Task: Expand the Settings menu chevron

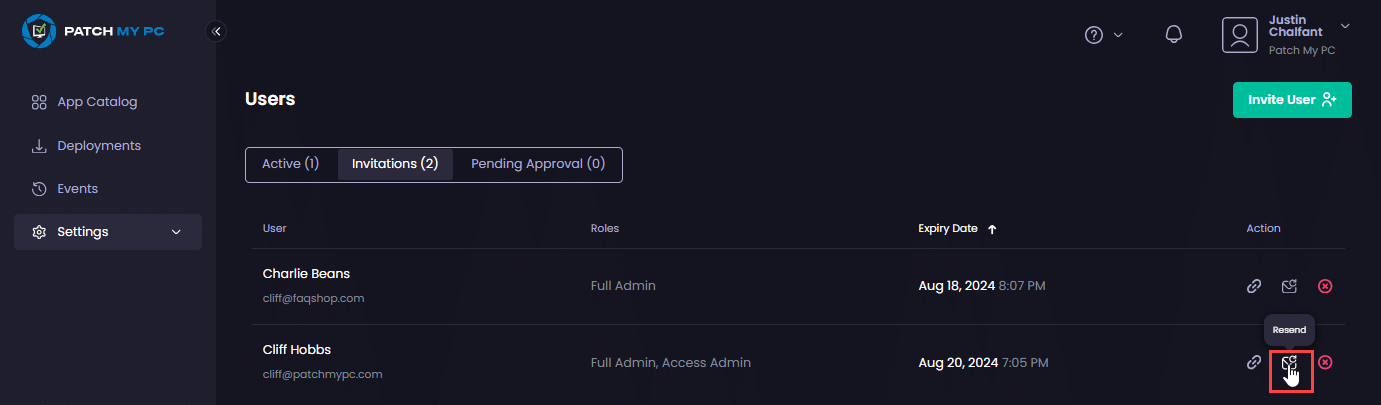Action: tap(177, 232)
